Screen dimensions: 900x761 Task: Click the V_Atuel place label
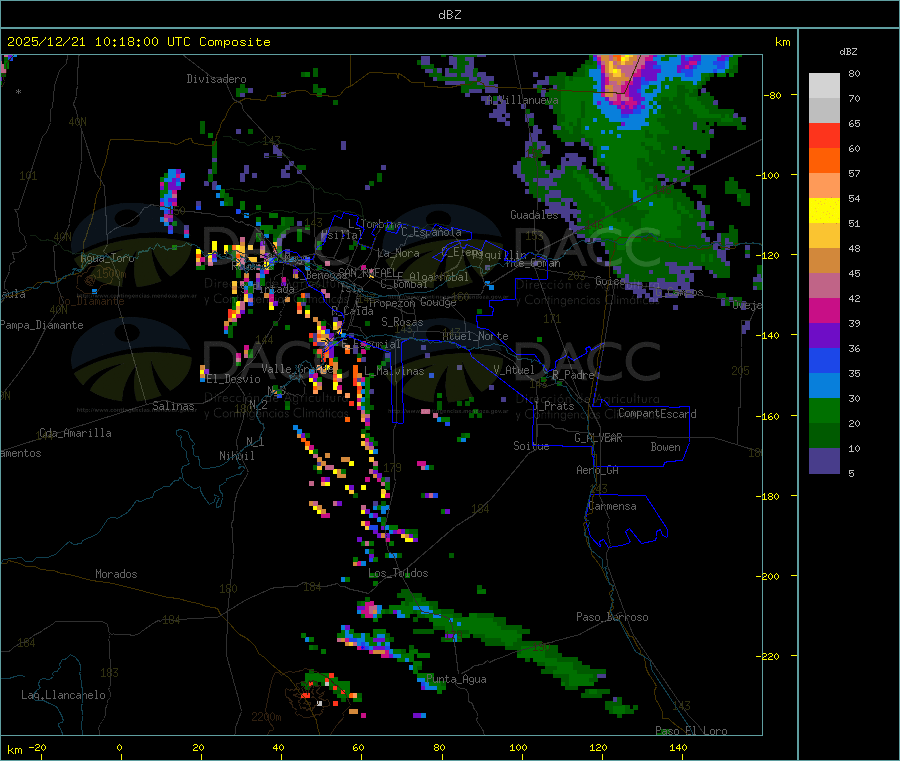514,370
